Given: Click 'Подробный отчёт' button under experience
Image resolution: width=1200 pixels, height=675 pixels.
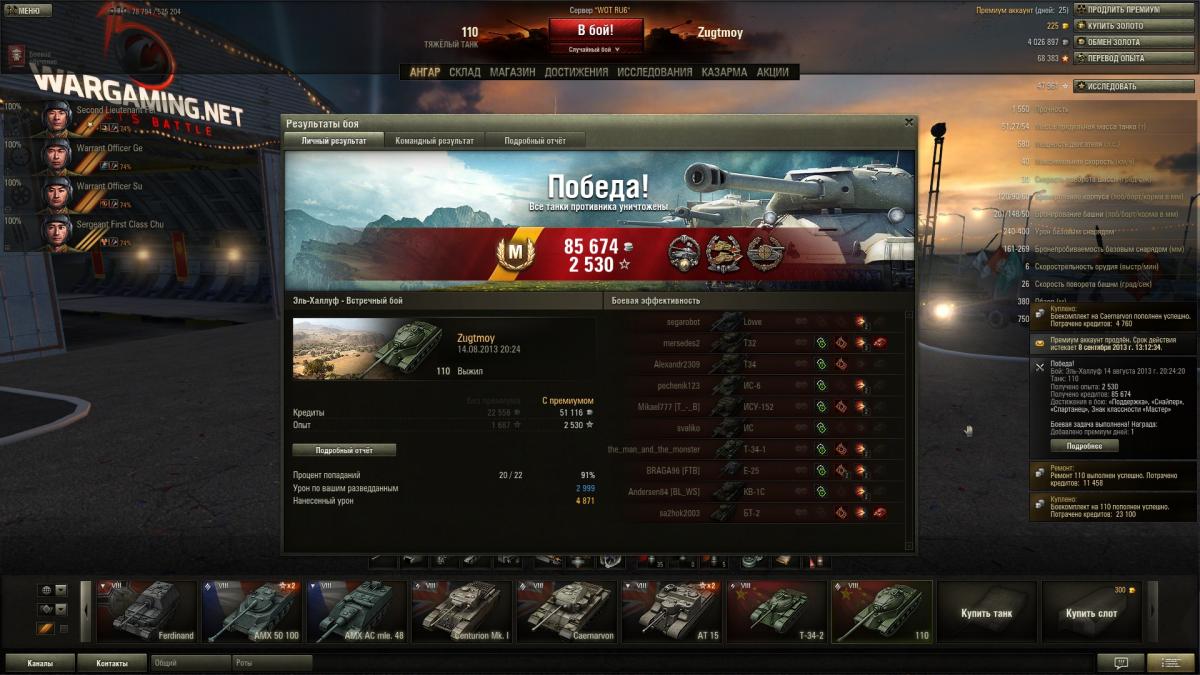Looking at the screenshot, I should pyautogui.click(x=343, y=450).
